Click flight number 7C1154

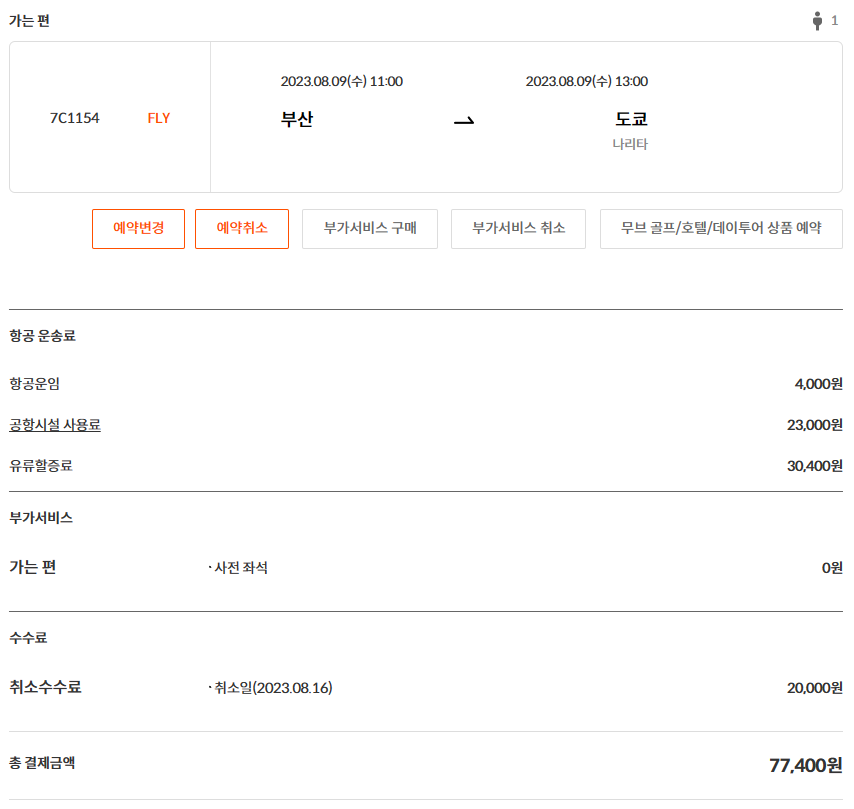75,118
